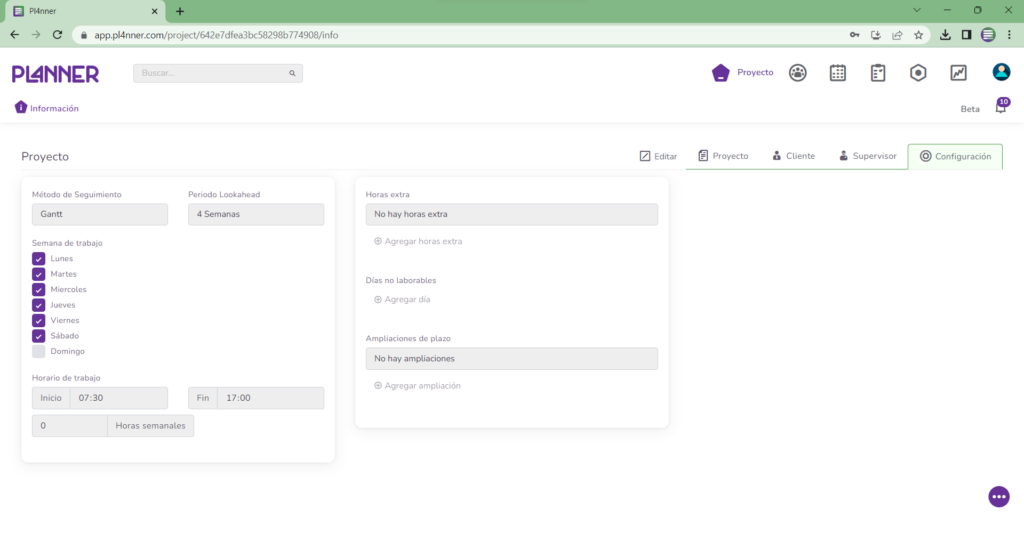Uncheck the Lunes workday checkbox
Image resolution: width=1024 pixels, height=542 pixels.
[39, 259]
